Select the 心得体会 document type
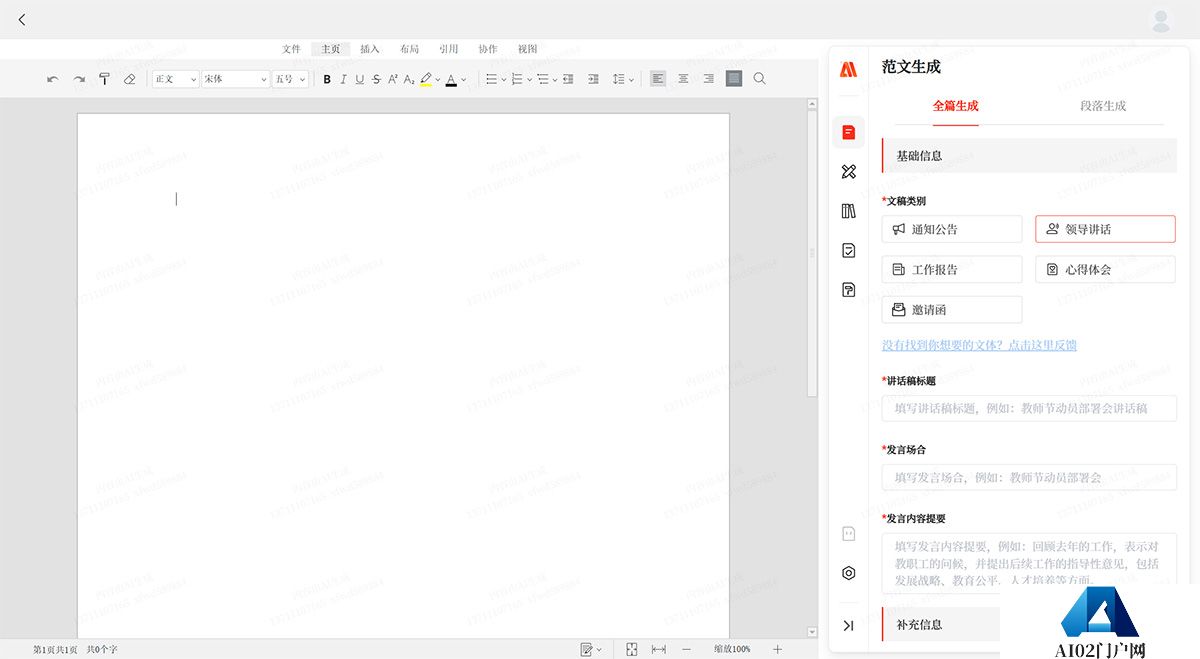This screenshot has width=1200, height=659. pyautogui.click(x=1105, y=269)
